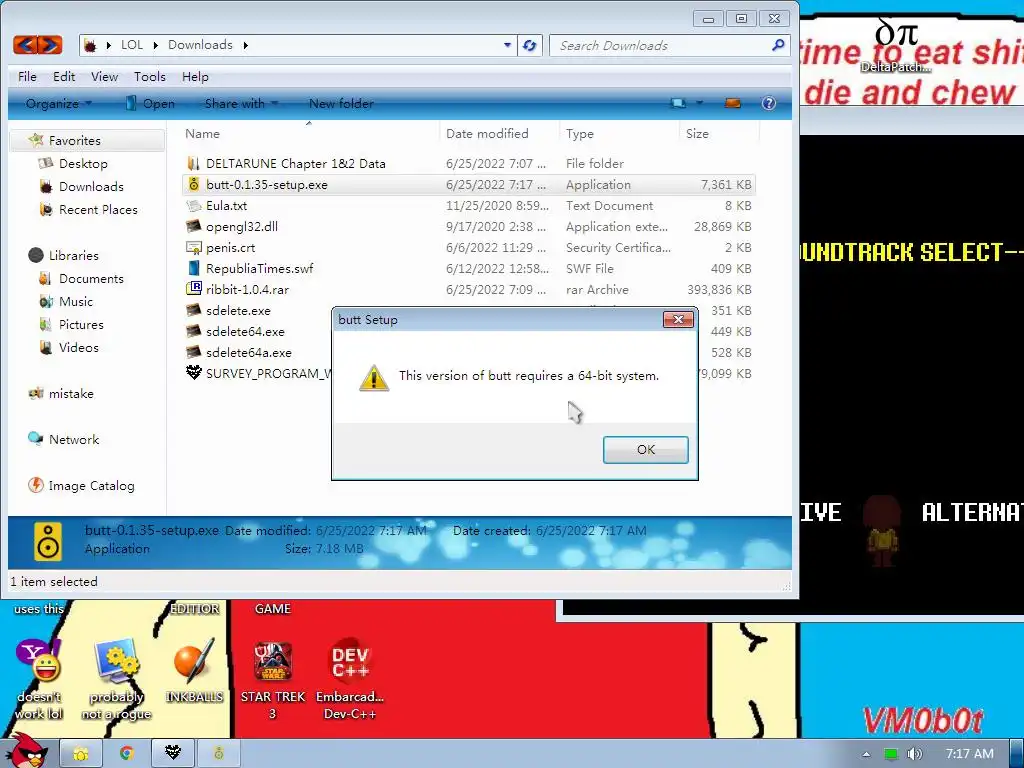Click the volume speaker tray icon

[914, 754]
